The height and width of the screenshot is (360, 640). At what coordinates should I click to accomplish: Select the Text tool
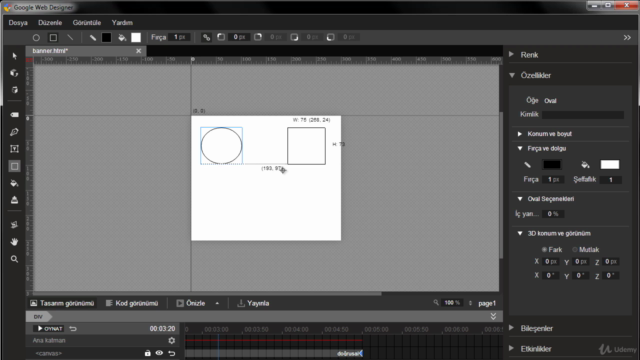[14, 149]
